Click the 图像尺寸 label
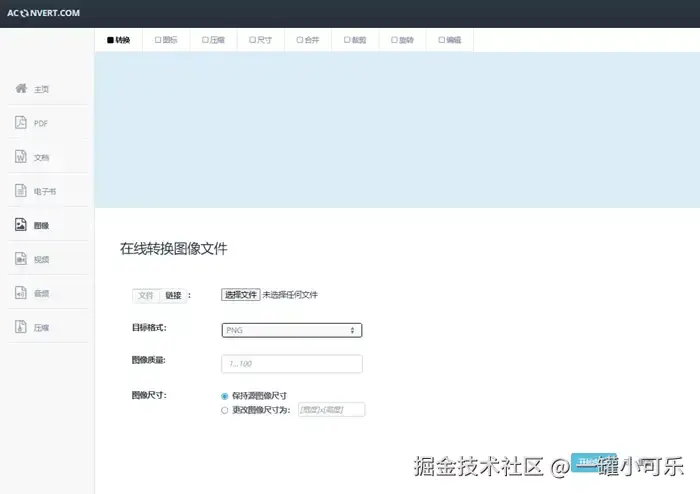Viewport: 700px width, 494px height. pos(149,395)
